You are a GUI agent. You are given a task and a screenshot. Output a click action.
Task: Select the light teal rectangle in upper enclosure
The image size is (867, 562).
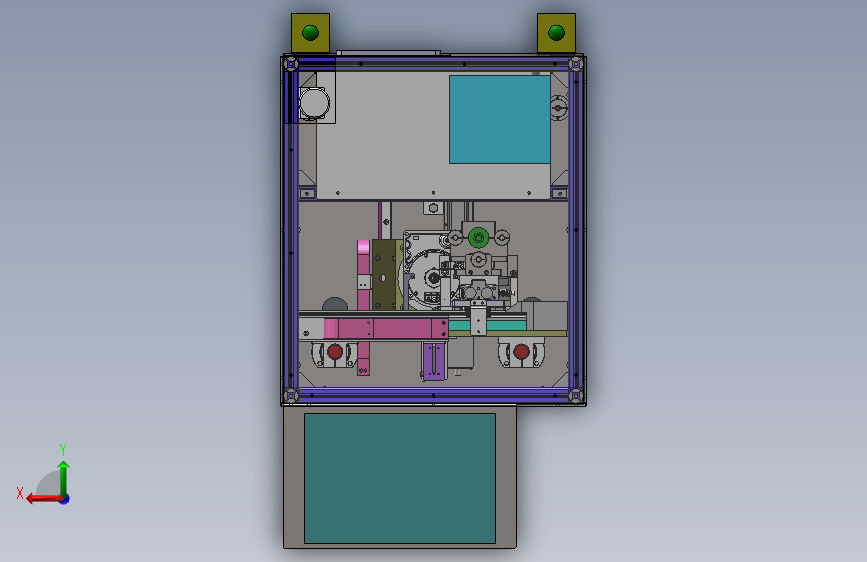(500, 119)
